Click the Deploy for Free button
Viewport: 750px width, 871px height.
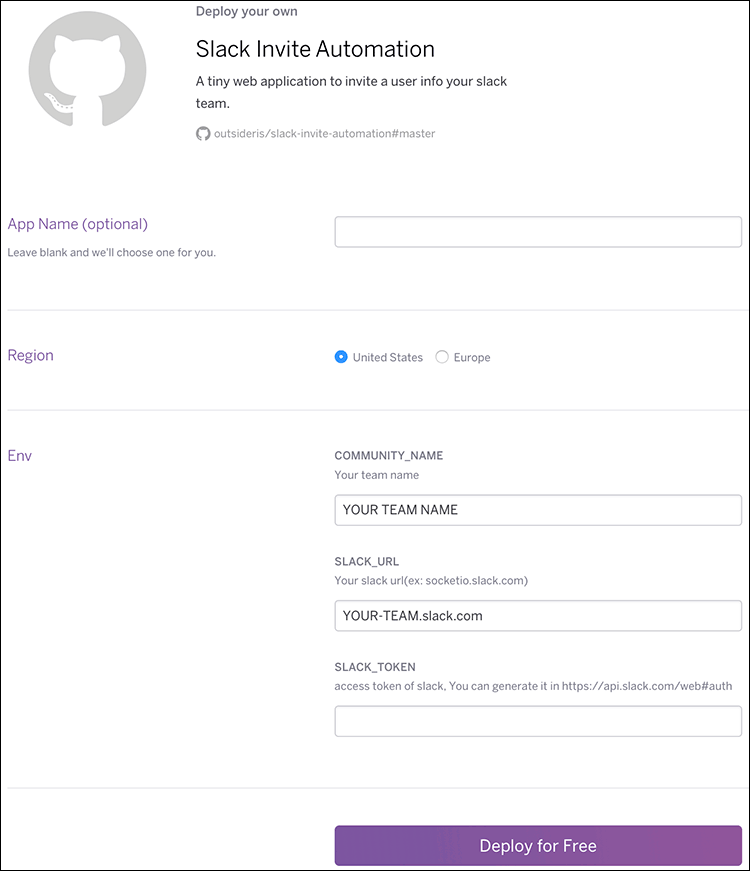(x=538, y=845)
